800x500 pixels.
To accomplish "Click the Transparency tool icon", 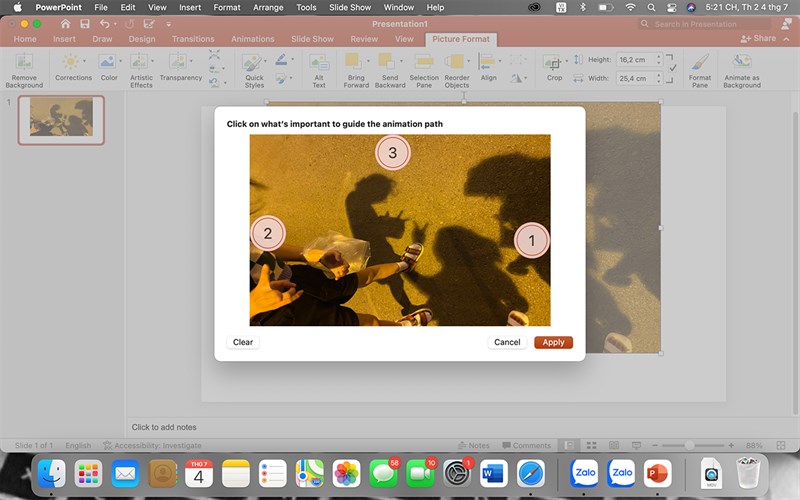I will tap(178, 62).
